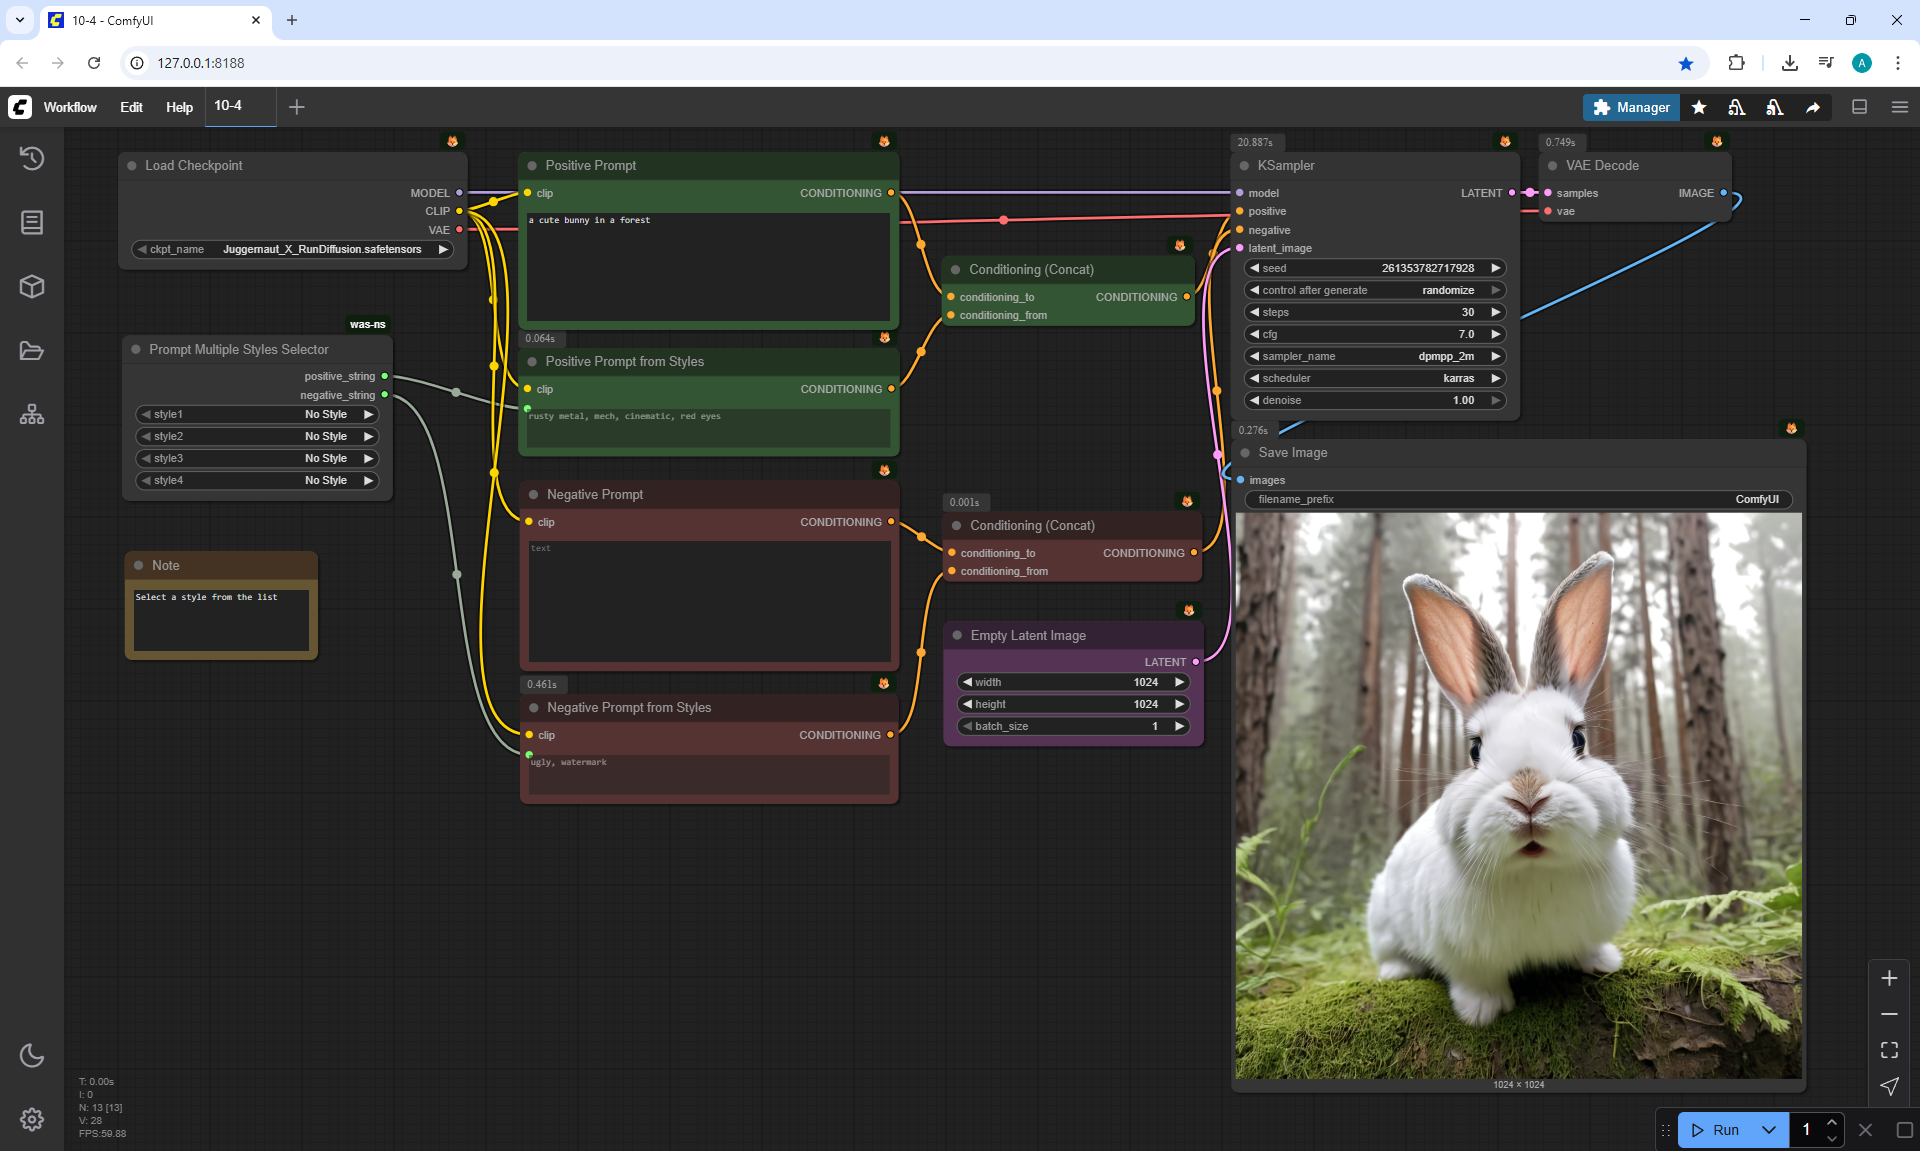The image size is (1920, 1151).
Task: Click the Manager button
Action: point(1631,107)
